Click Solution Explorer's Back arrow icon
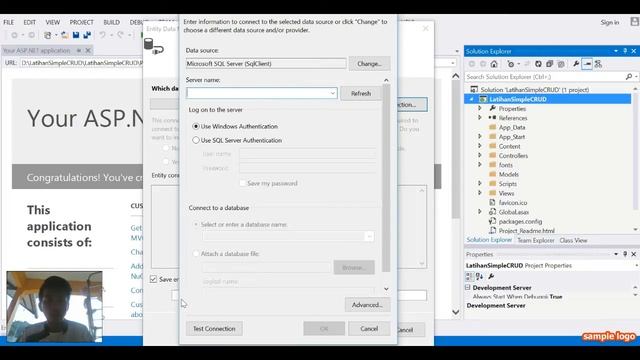 pyautogui.click(x=472, y=64)
